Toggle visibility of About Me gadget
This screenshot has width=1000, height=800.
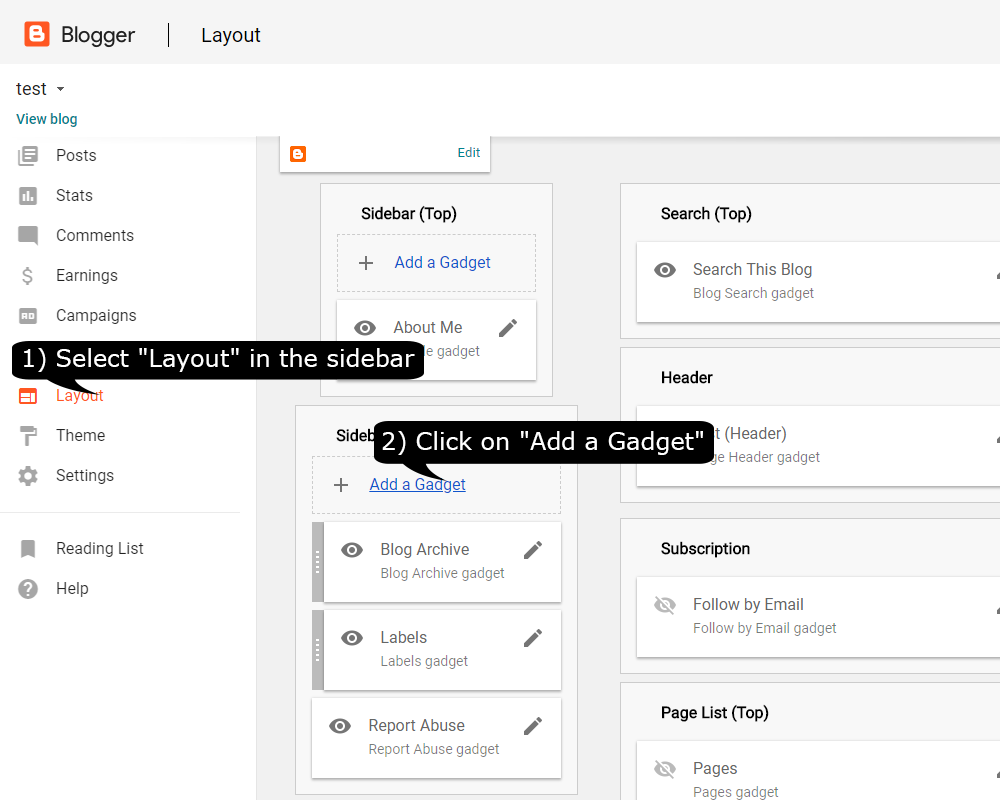pos(365,328)
